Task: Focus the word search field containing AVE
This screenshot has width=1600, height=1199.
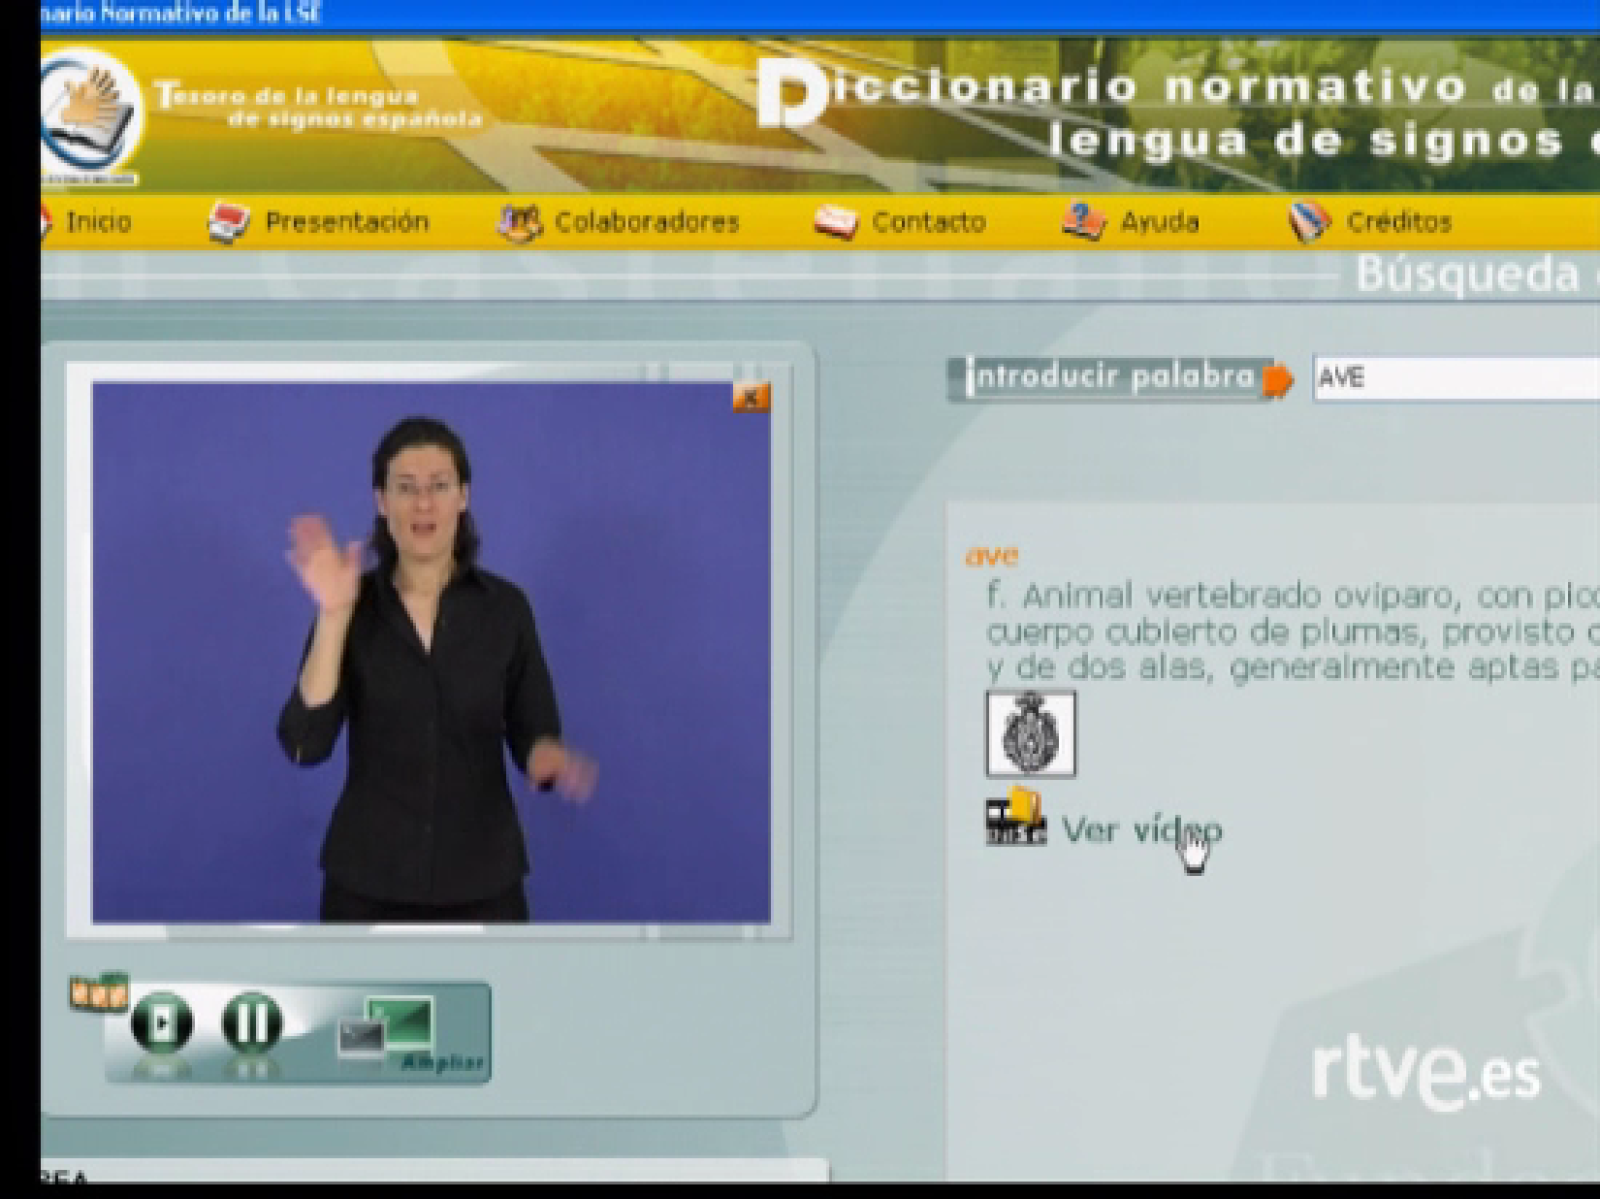Action: coord(1455,379)
